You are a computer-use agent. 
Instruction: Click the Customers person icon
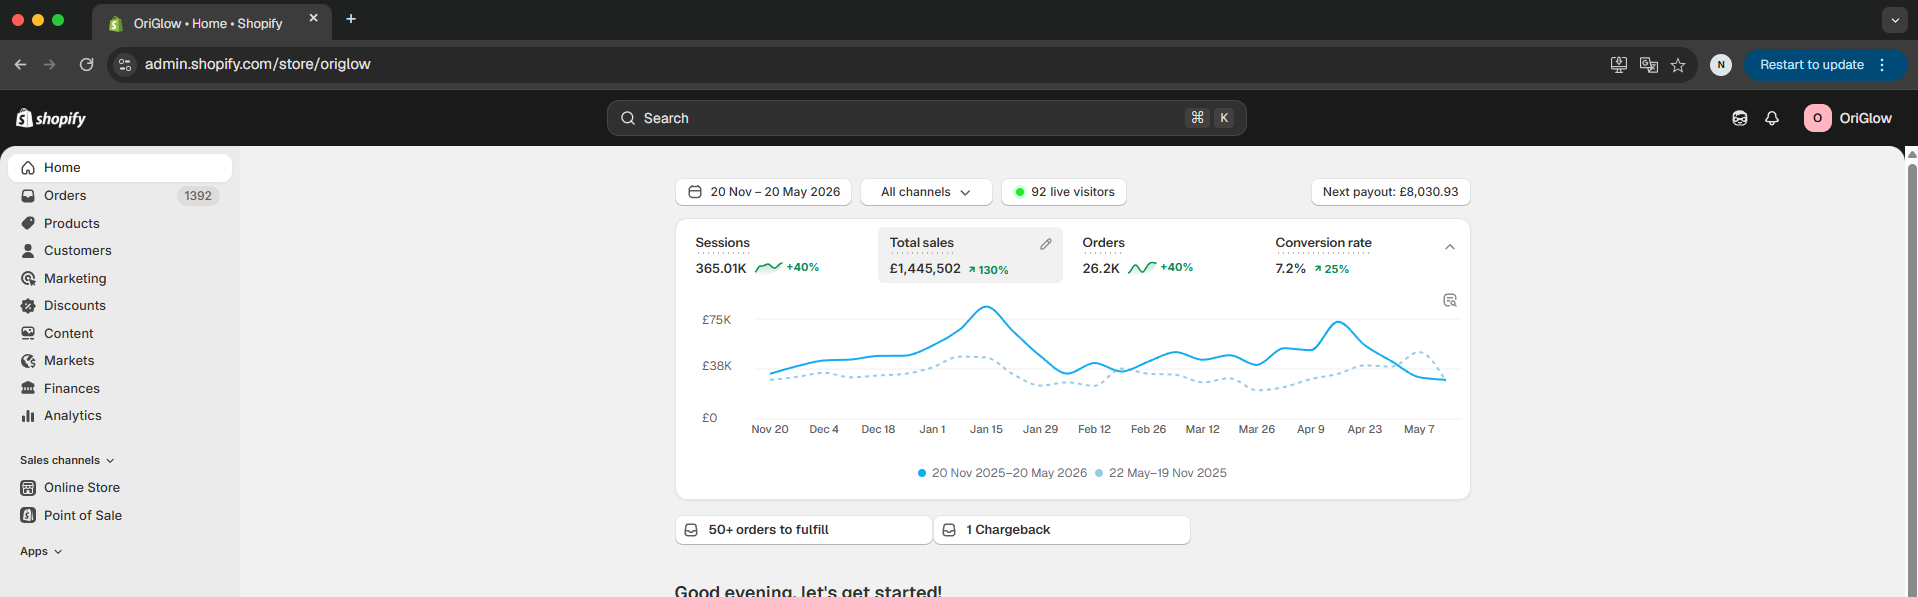28,251
